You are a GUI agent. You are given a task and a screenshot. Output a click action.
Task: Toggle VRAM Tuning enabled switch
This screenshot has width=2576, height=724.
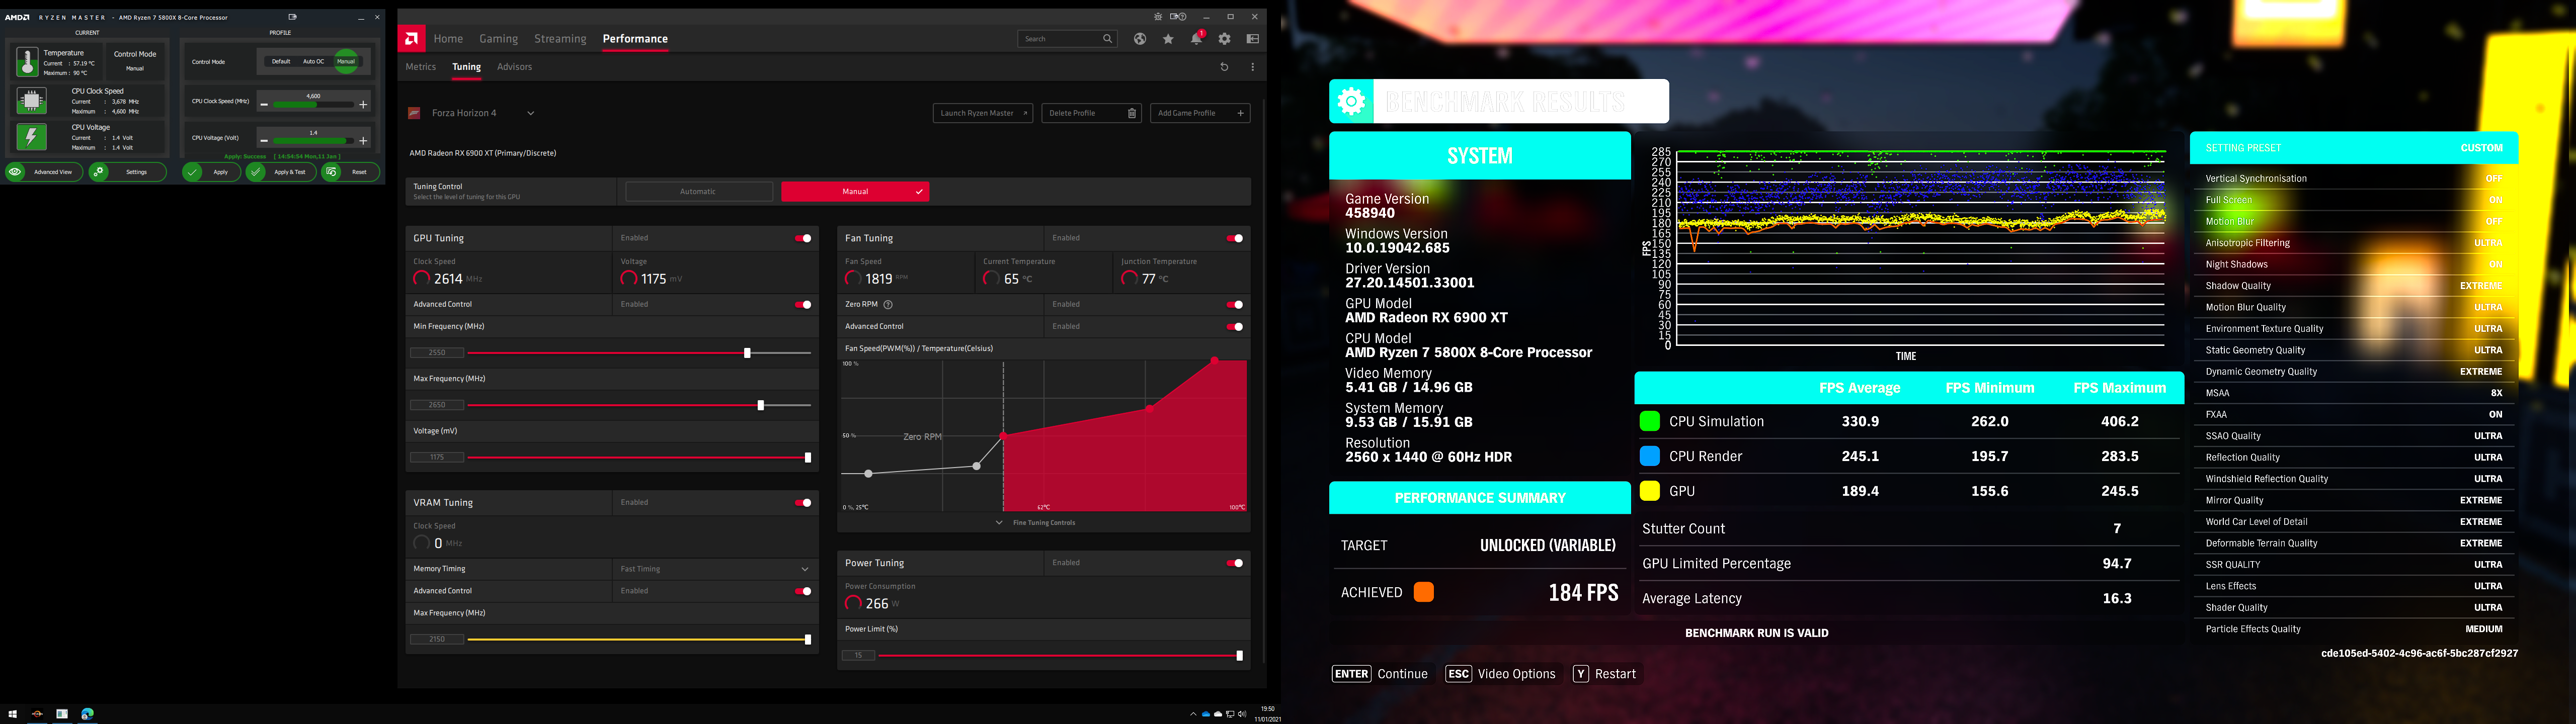803,502
